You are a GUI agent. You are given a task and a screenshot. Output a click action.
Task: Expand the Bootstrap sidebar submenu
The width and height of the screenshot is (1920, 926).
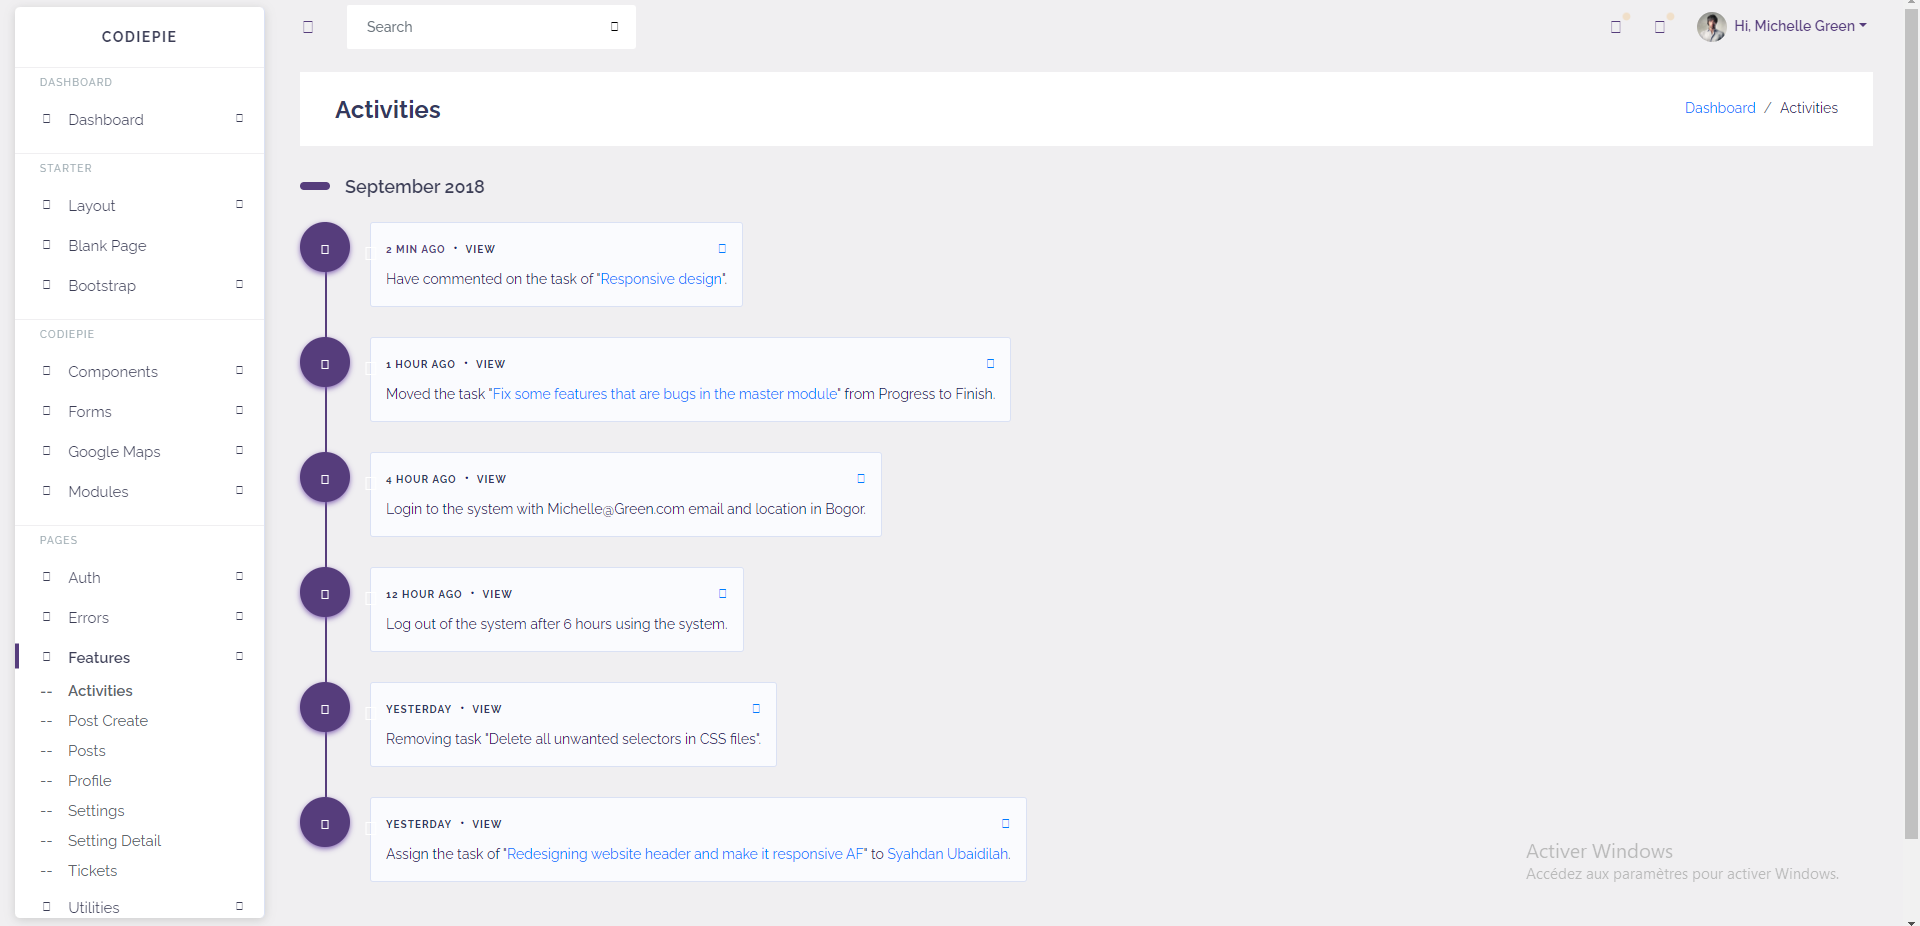coord(239,285)
